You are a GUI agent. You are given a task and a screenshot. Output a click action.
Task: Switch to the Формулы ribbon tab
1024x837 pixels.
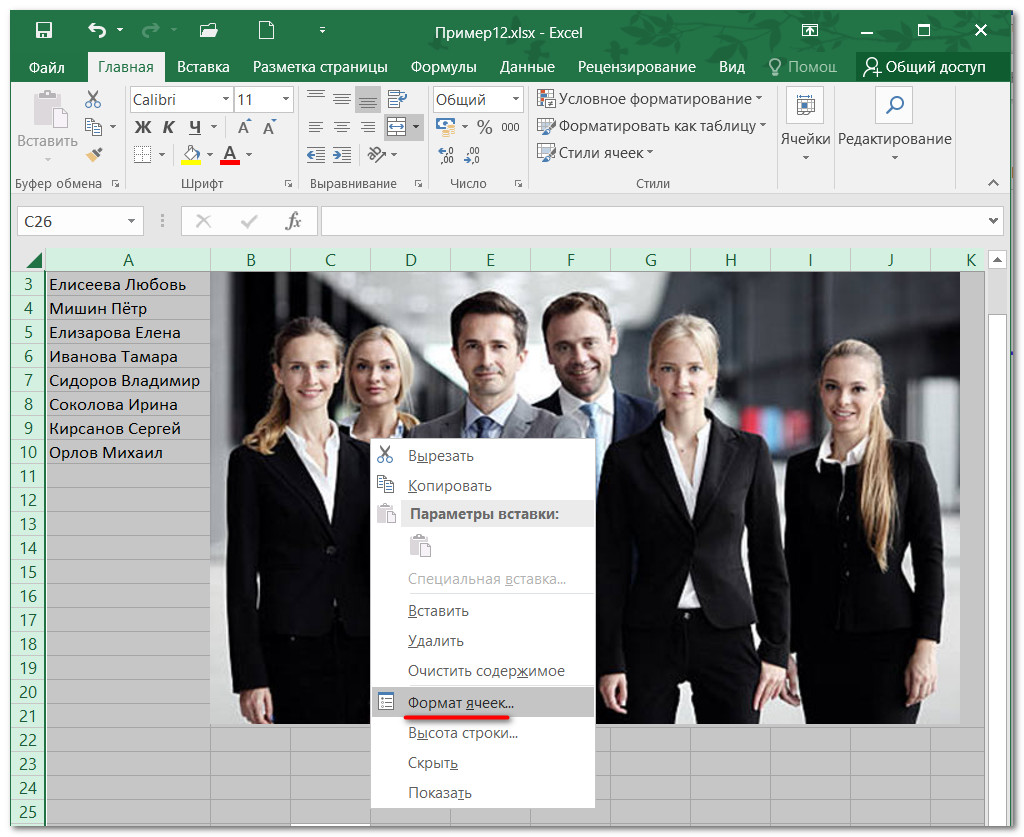[443, 67]
